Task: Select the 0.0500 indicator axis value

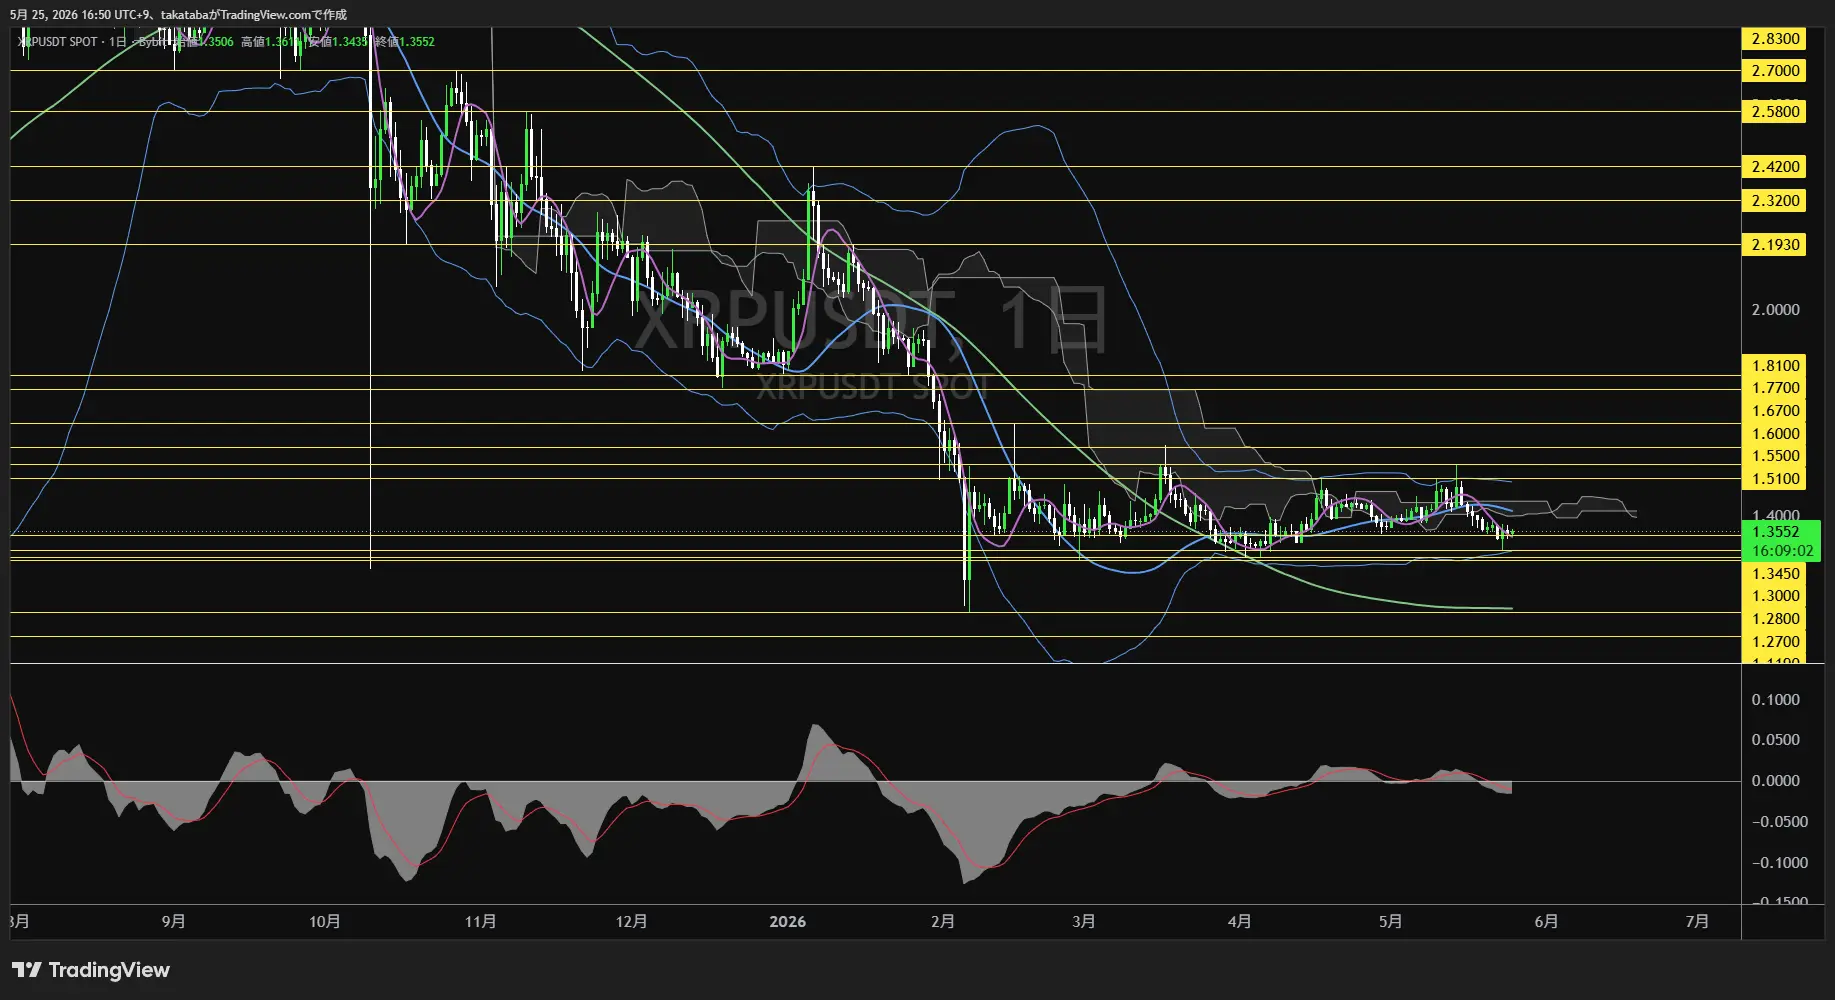Action: pos(1775,740)
